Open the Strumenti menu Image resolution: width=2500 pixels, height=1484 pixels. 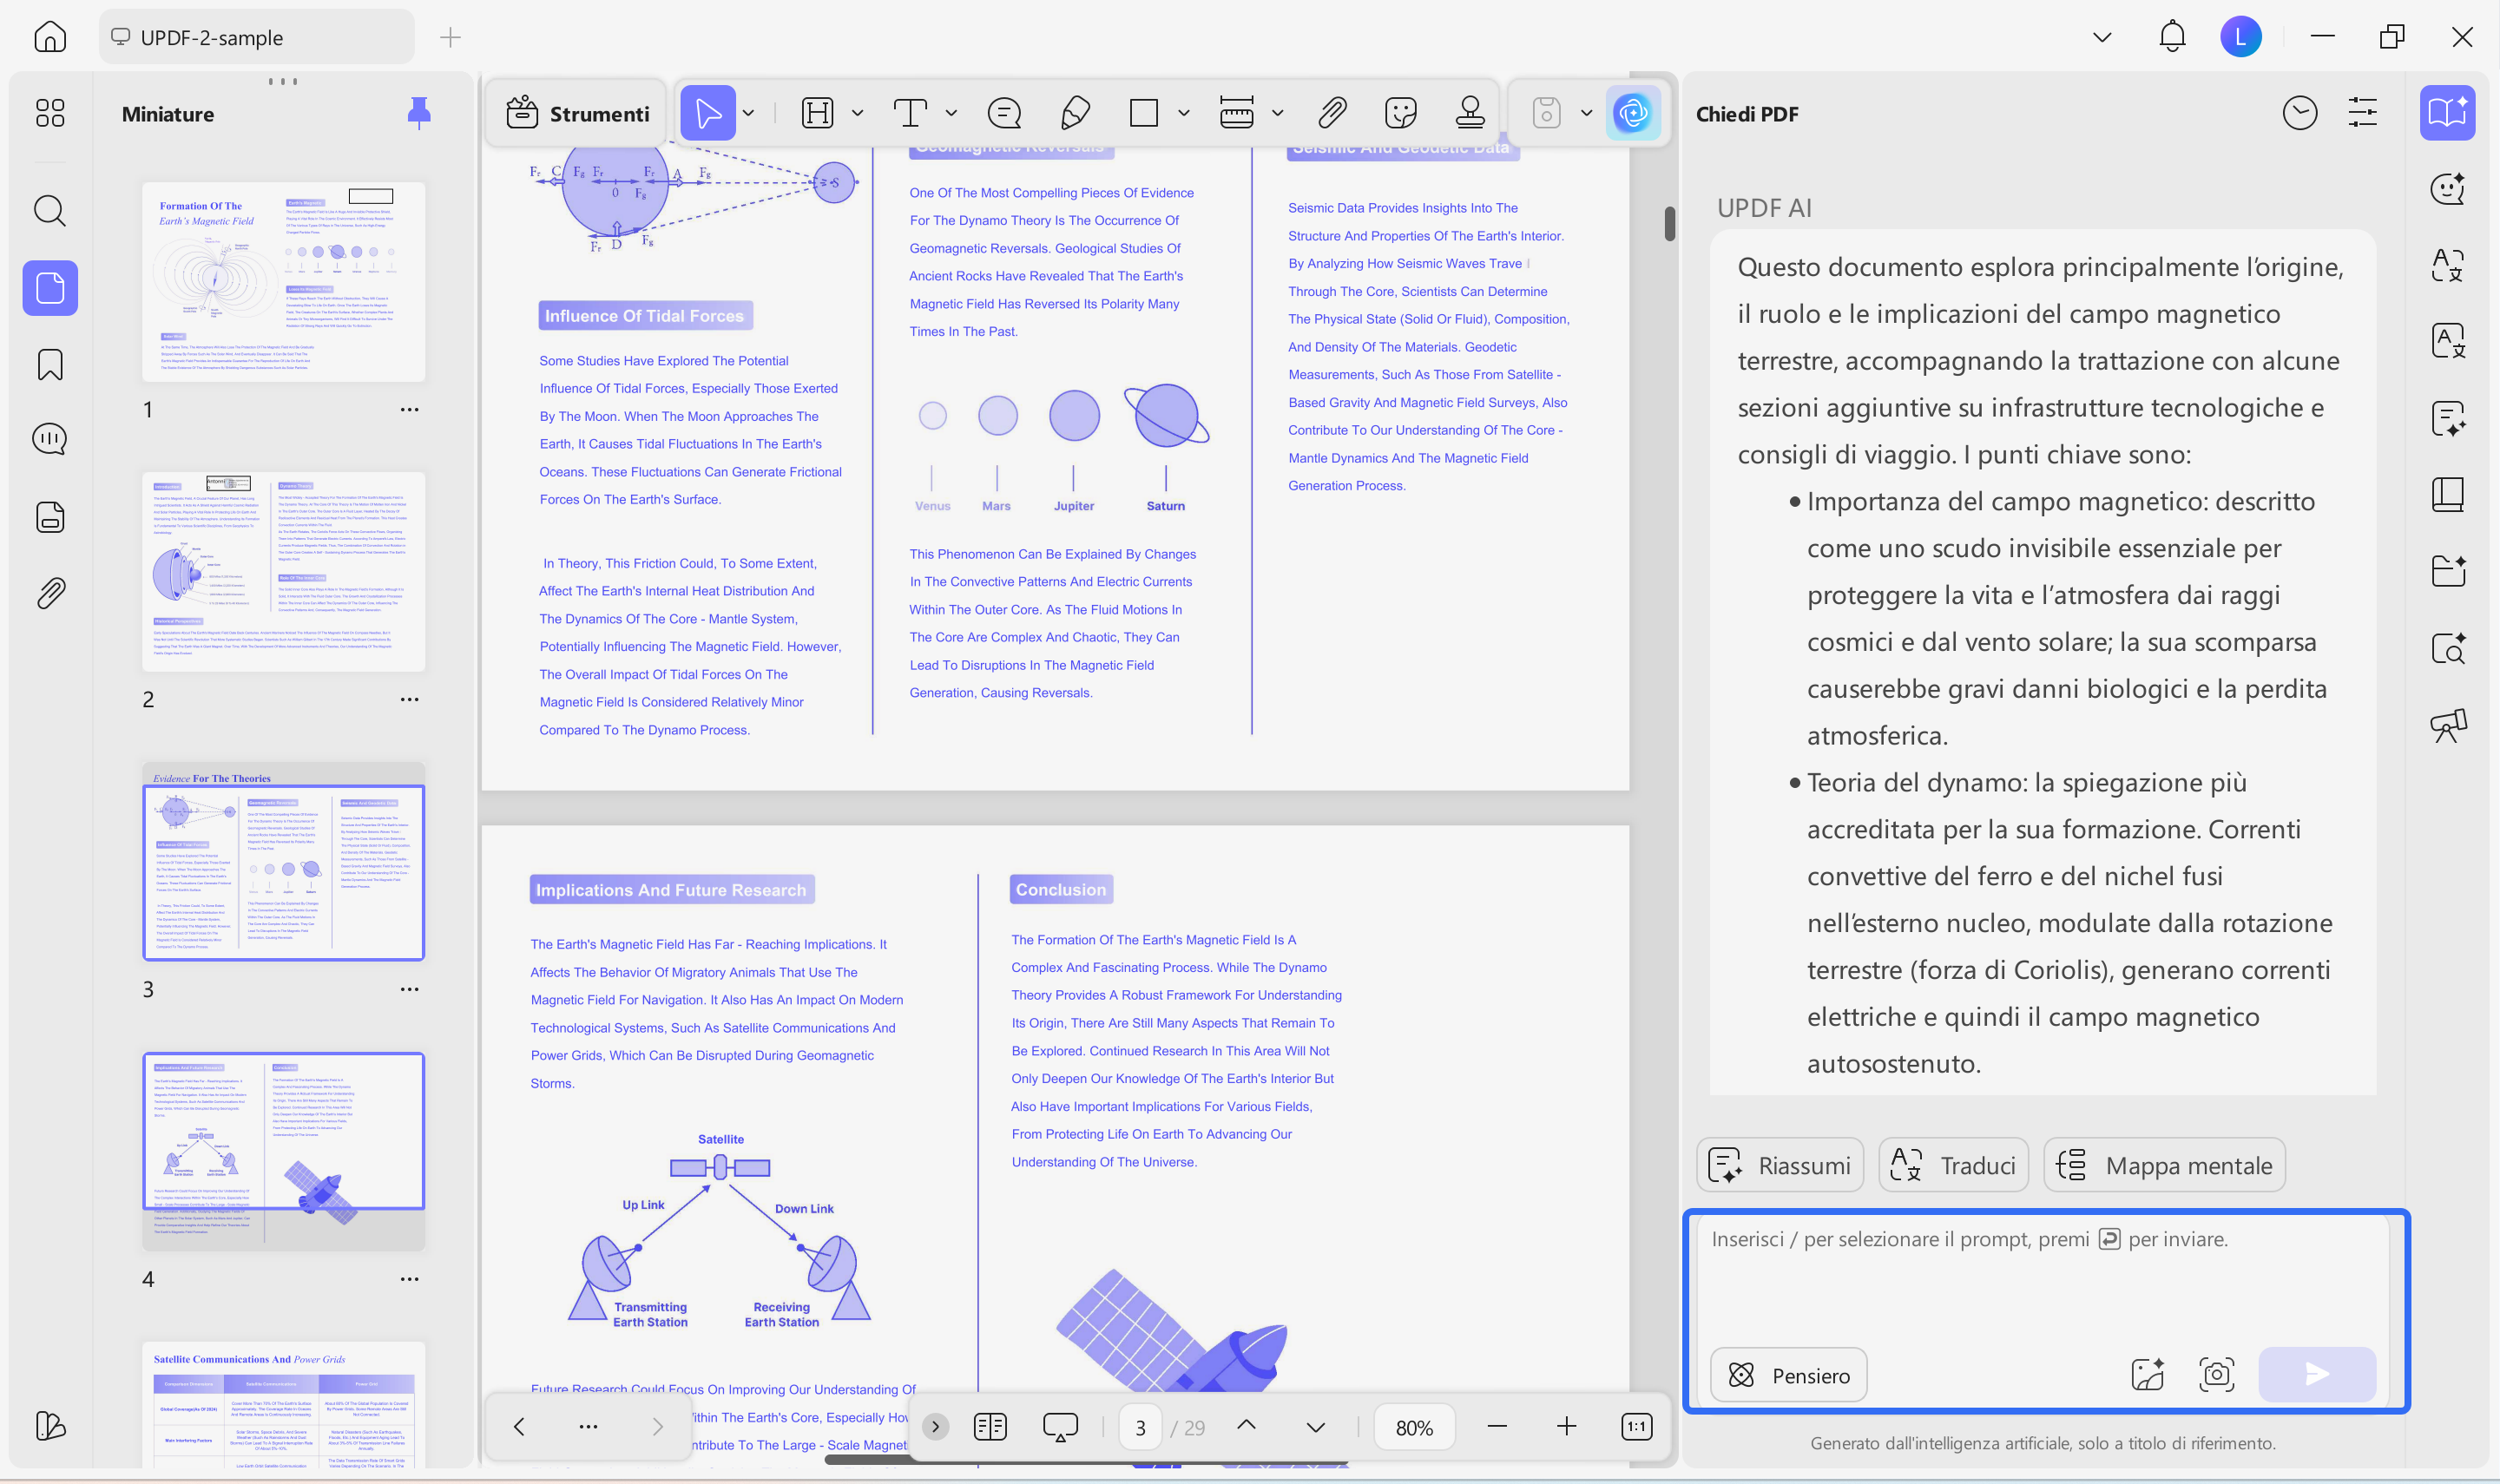(578, 113)
